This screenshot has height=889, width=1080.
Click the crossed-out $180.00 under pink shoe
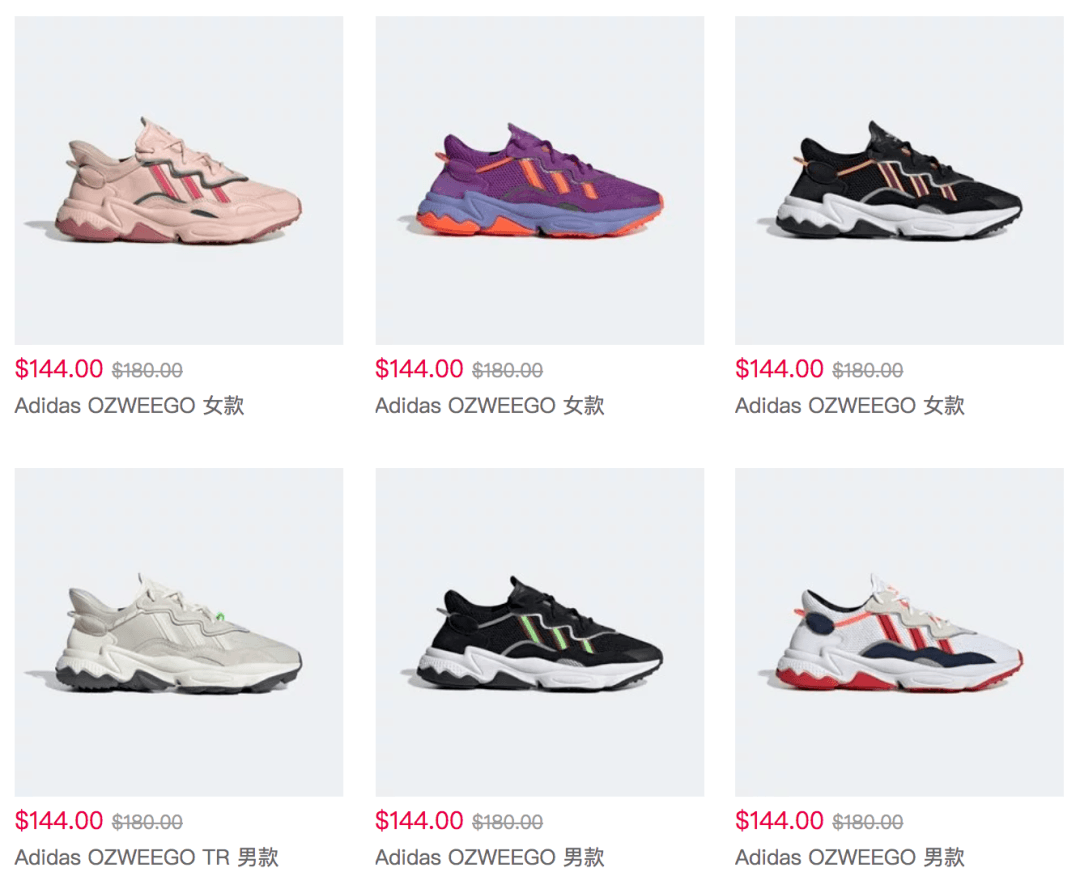tap(147, 370)
